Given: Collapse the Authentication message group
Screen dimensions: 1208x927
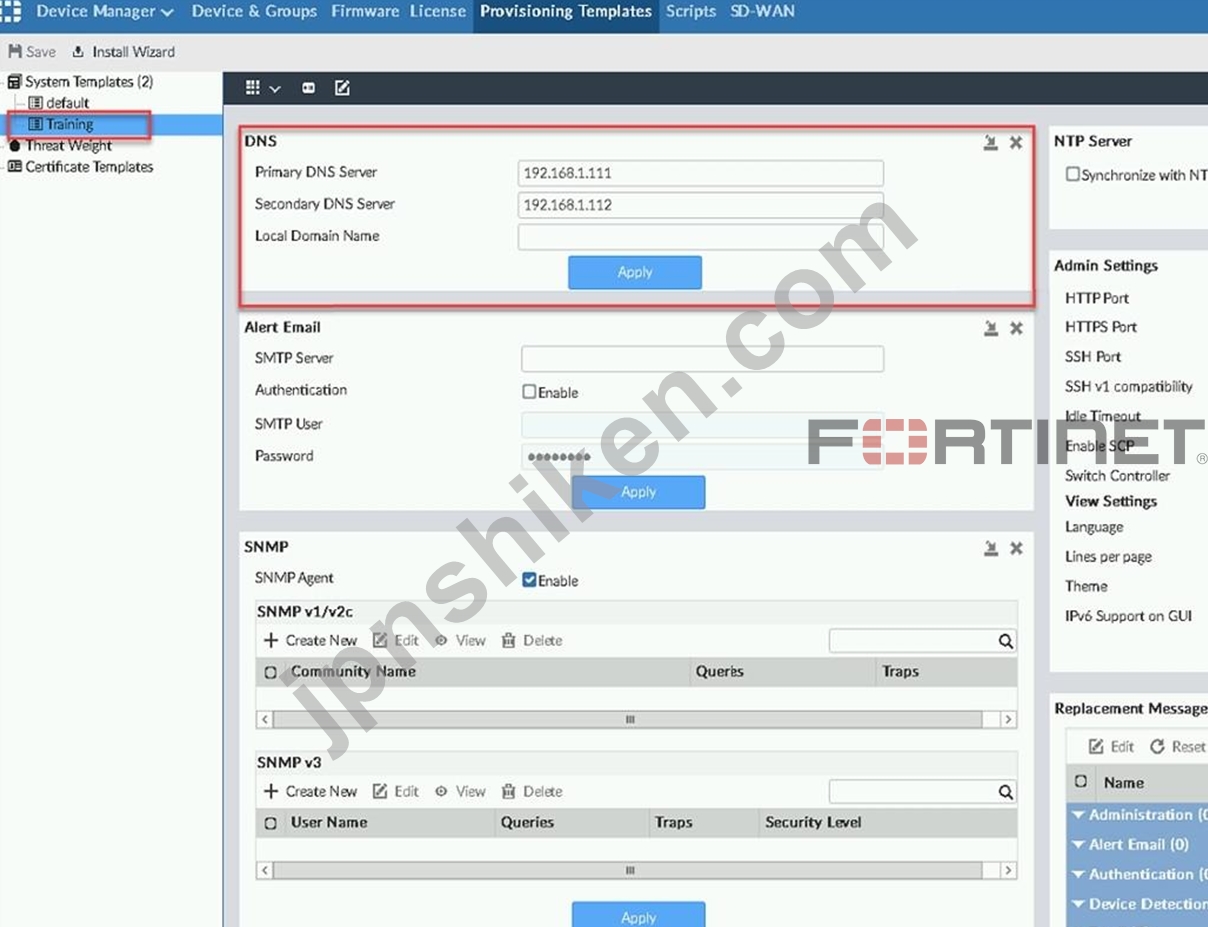Looking at the screenshot, I should click(x=1078, y=875).
